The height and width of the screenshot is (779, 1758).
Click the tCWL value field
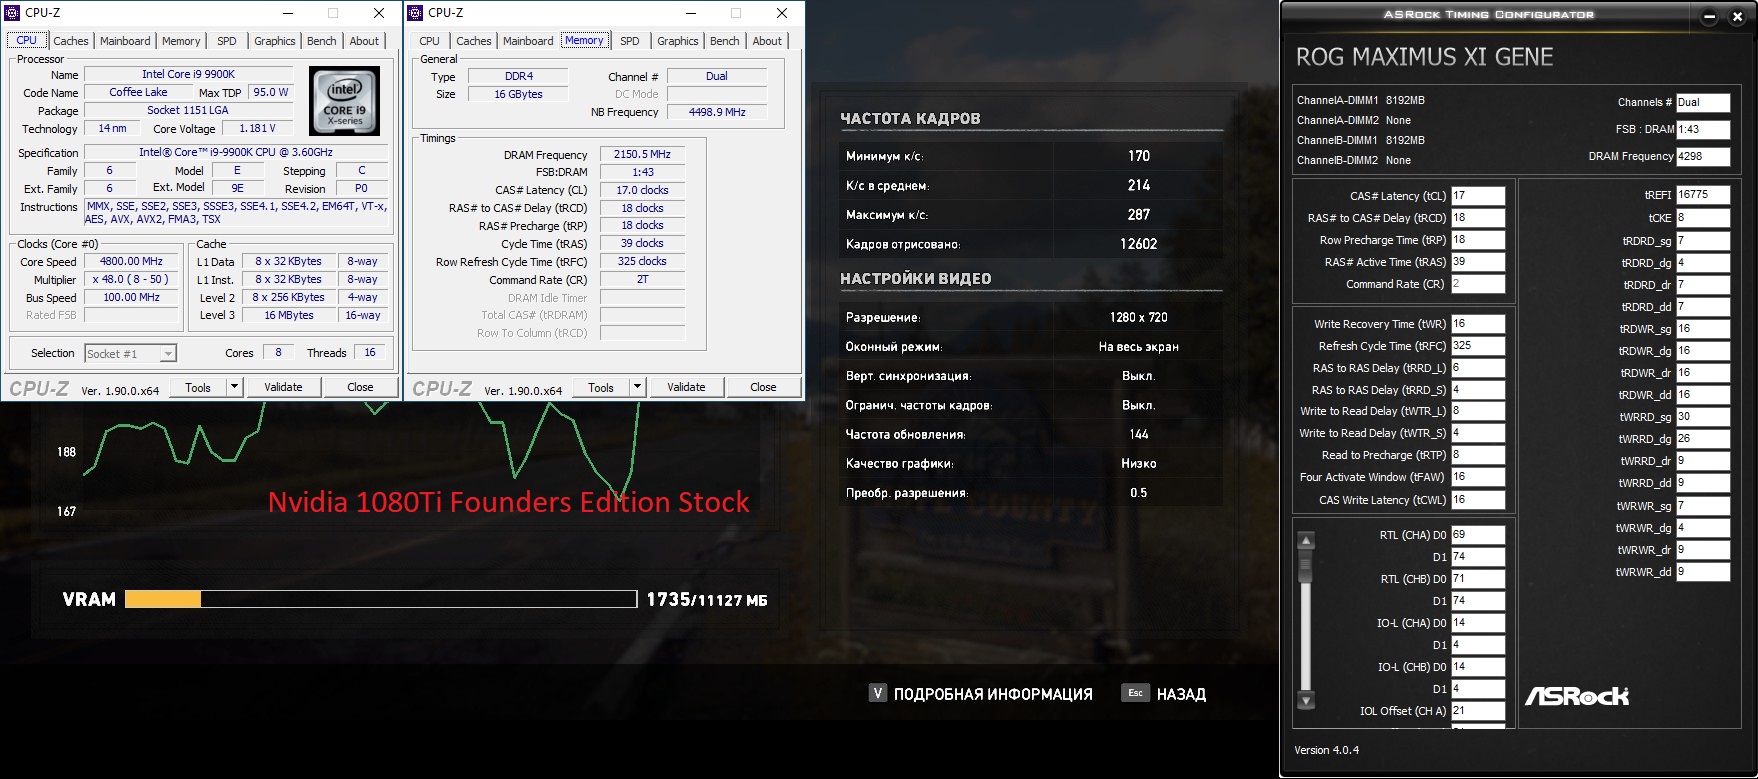click(x=1478, y=500)
